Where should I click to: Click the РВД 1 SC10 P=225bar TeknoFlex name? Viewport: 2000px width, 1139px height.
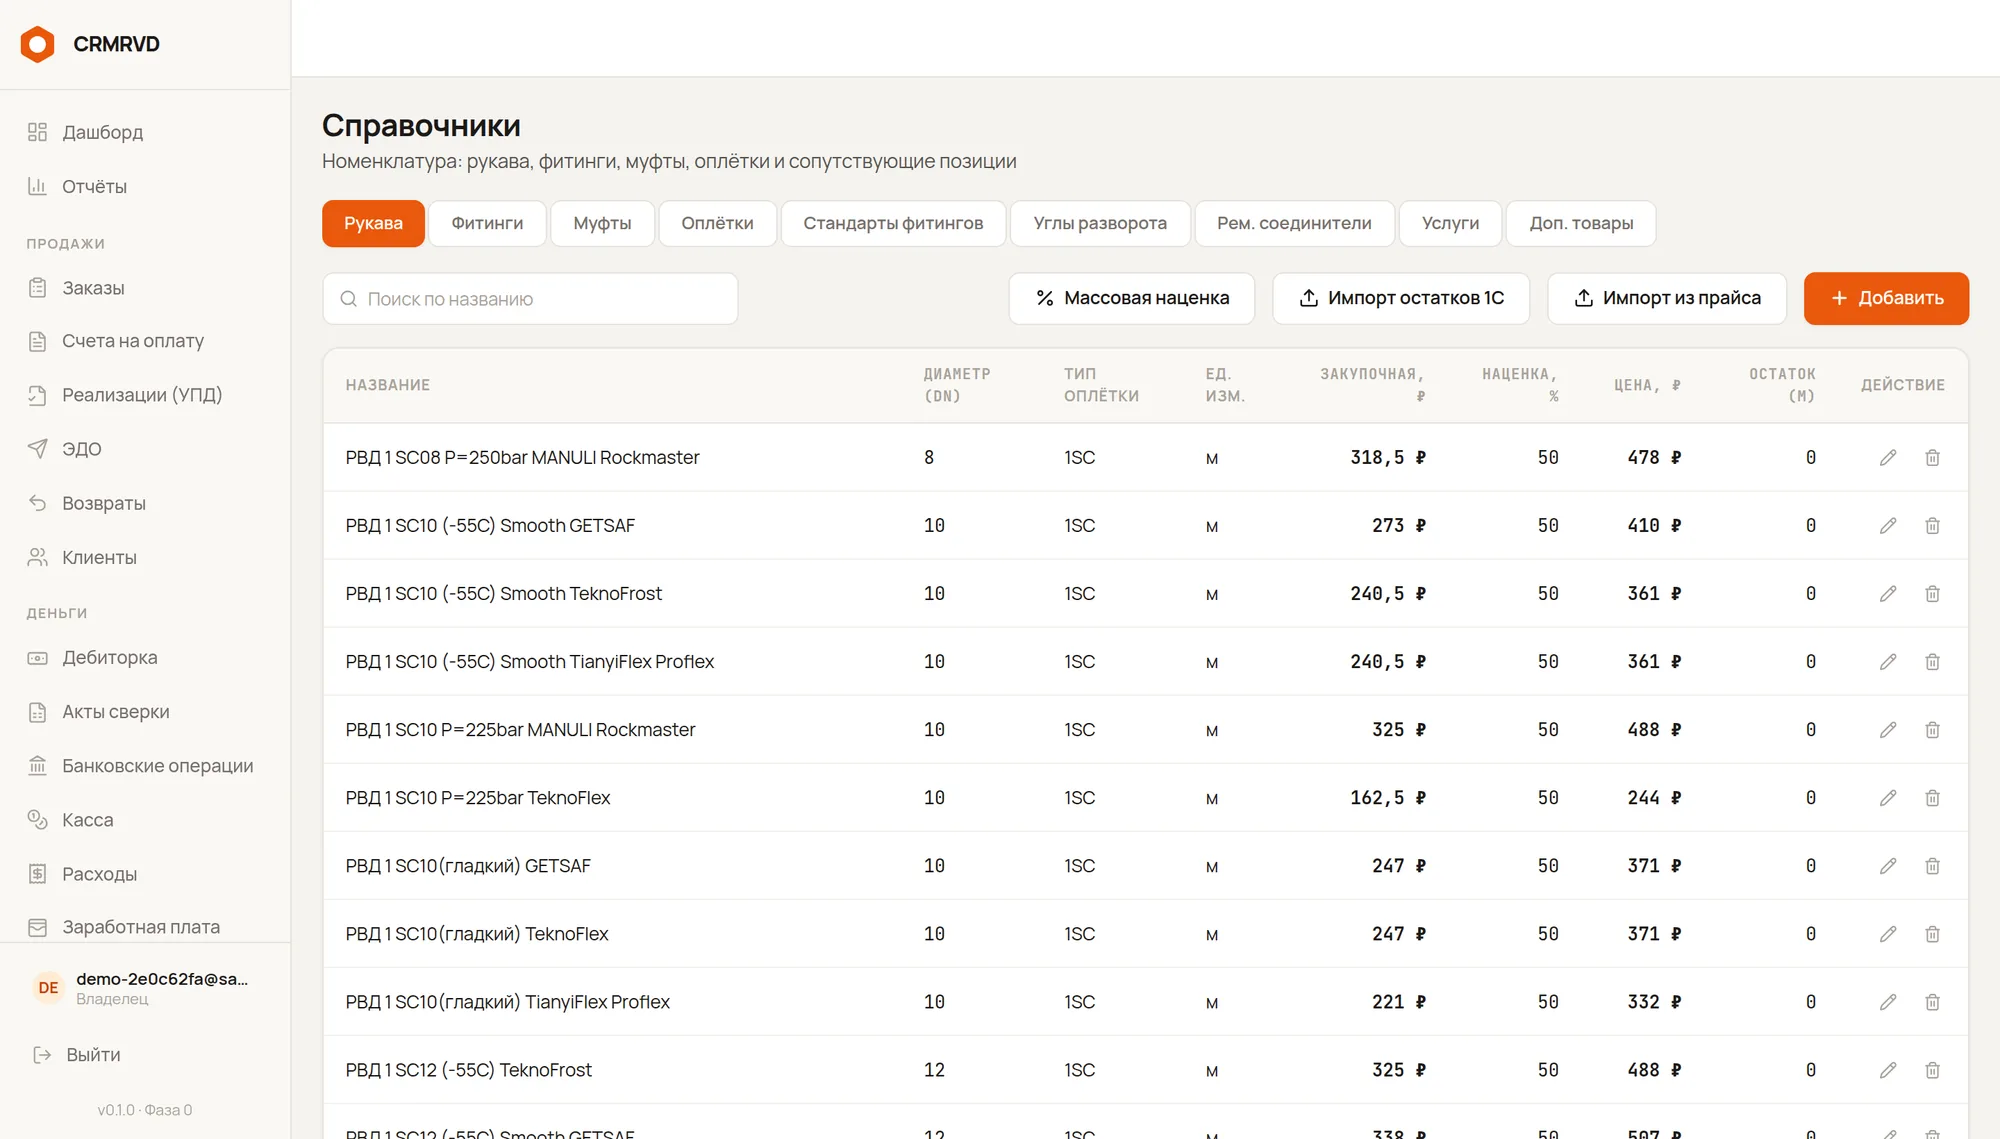click(x=478, y=798)
